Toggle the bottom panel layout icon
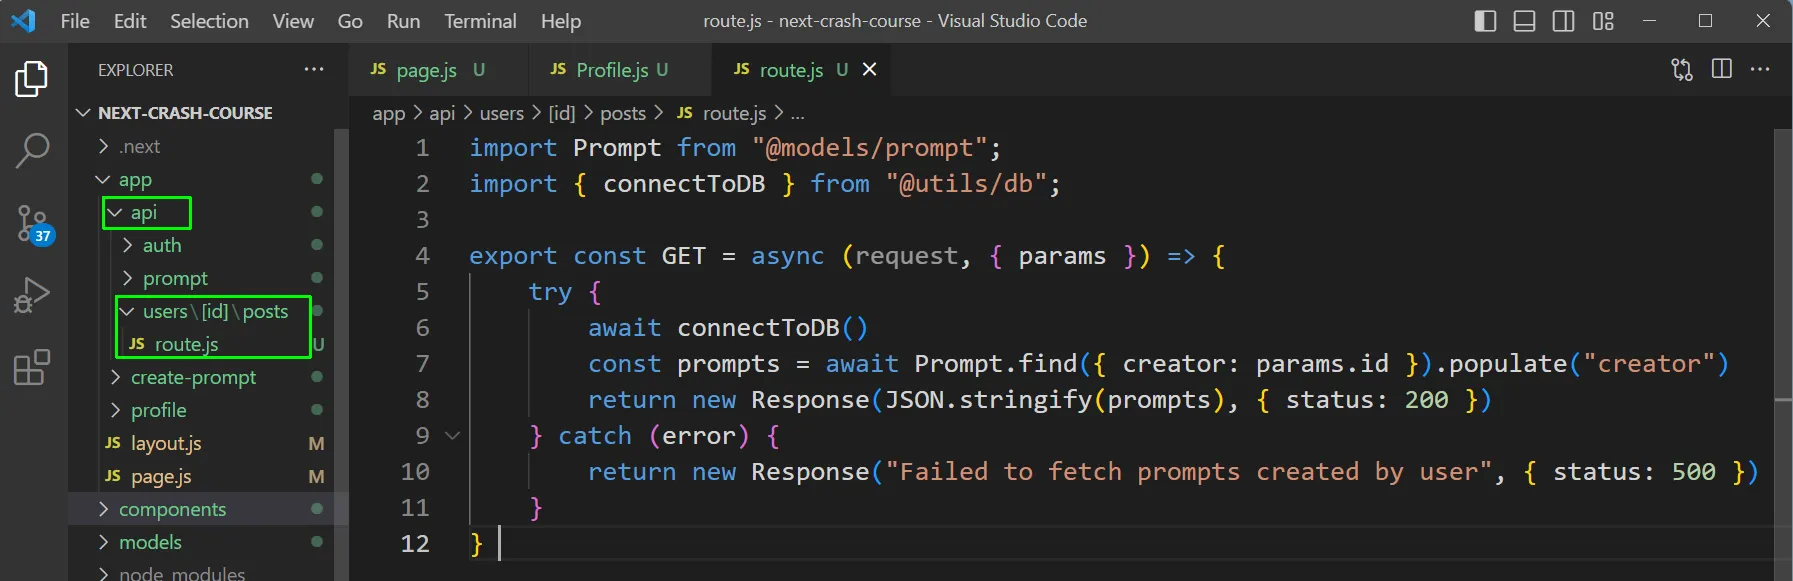Screen dimensions: 1793x581 click(x=1525, y=21)
